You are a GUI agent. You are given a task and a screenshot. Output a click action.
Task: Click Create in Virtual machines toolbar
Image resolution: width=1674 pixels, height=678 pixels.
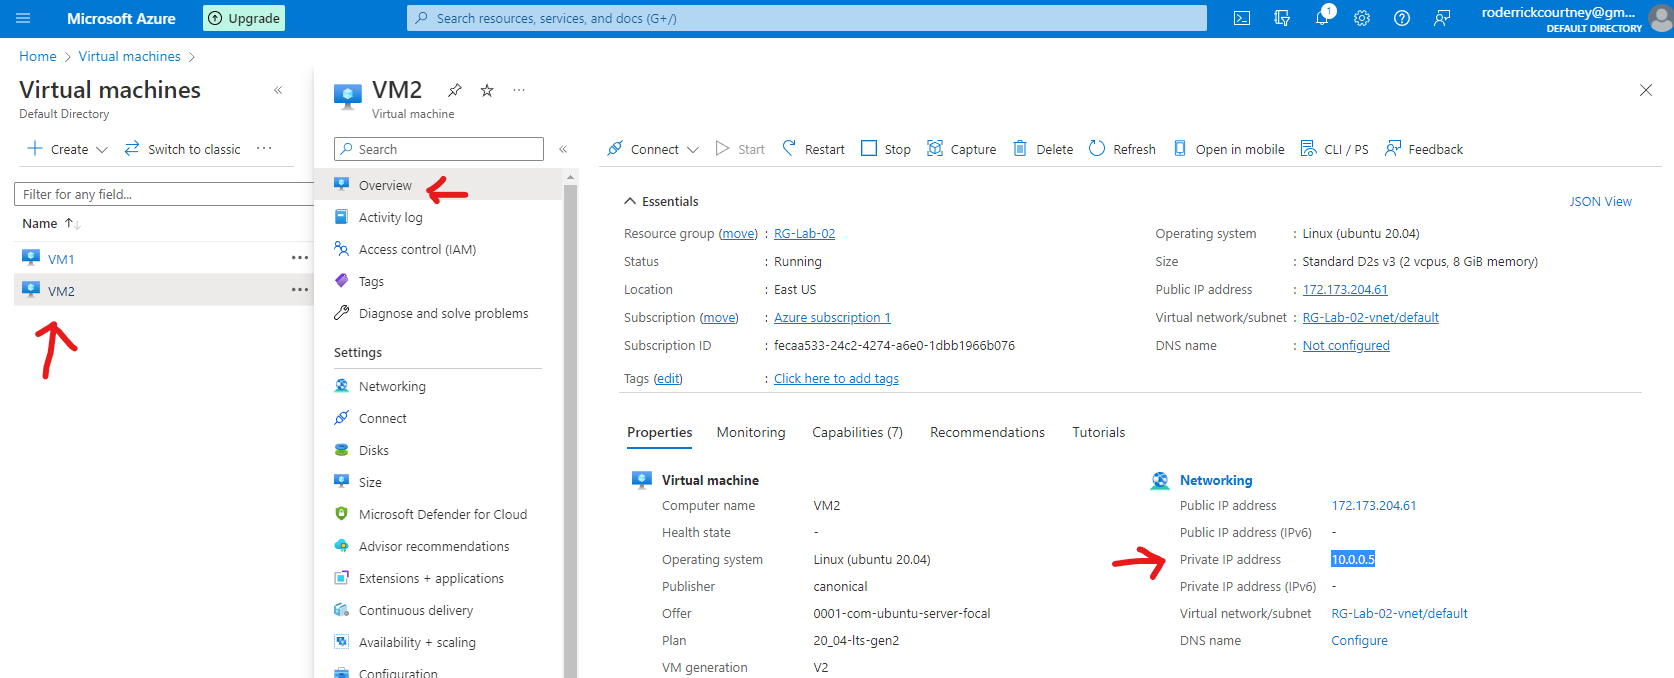(x=67, y=149)
